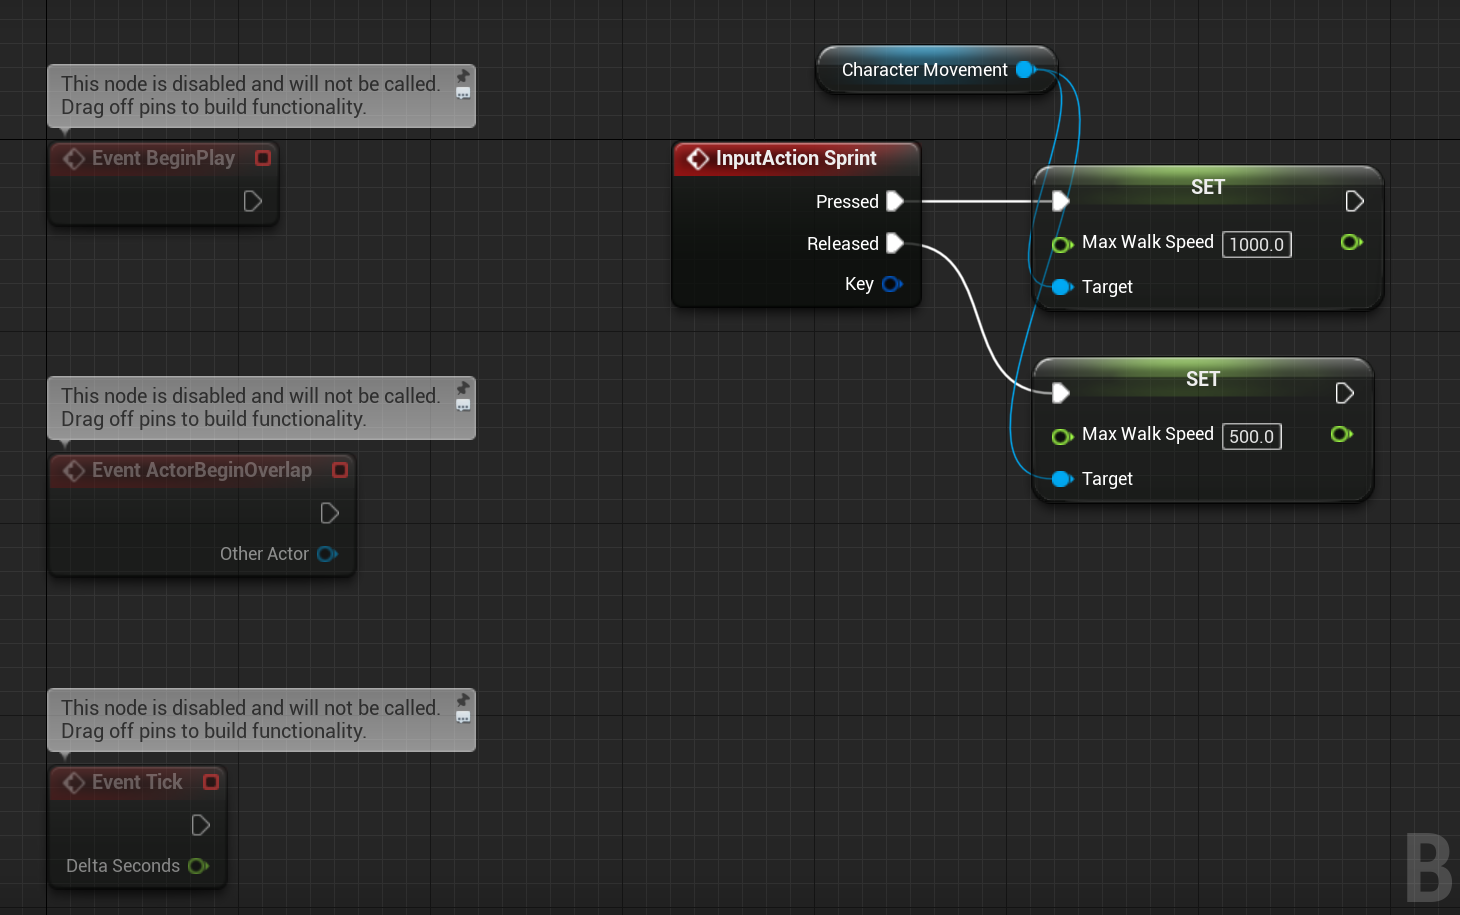Click the Target input pin on top SET node
The image size is (1460, 915).
point(1061,287)
